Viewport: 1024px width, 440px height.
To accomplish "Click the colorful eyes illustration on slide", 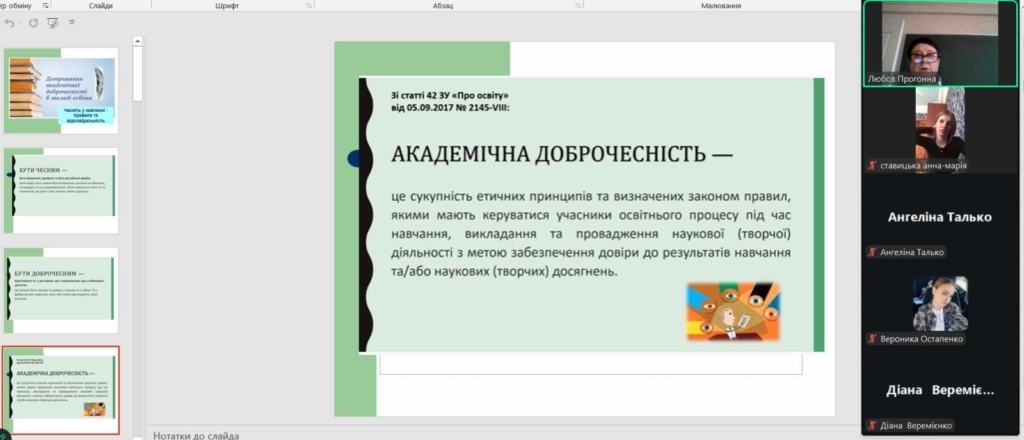I will click(x=732, y=312).
